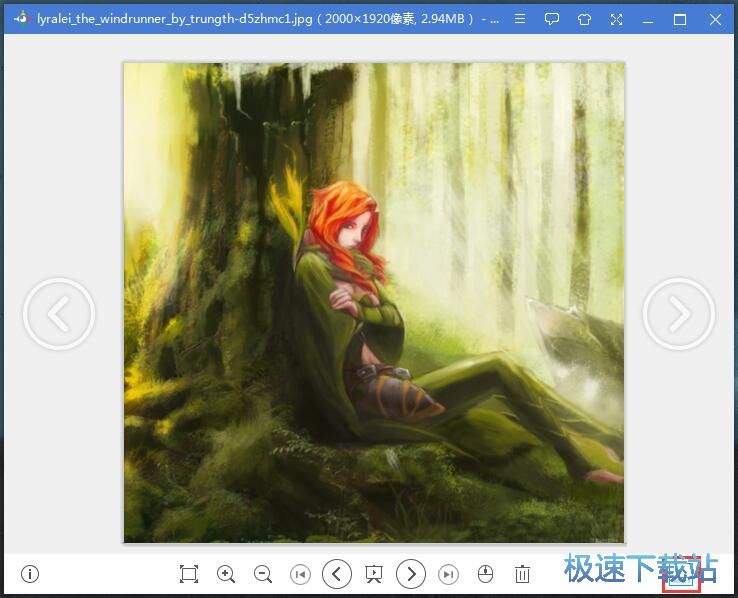Click the app logo in title bar
The width and height of the screenshot is (738, 598).
(21, 19)
